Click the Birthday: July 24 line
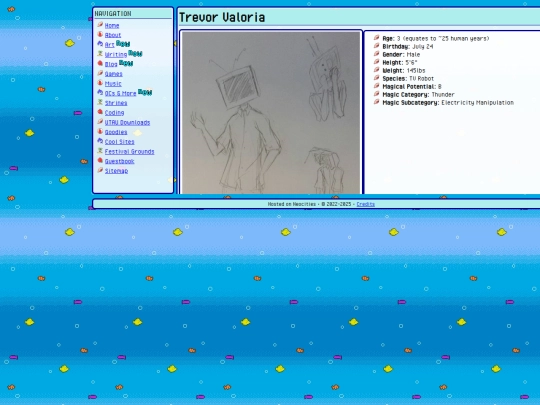This screenshot has height=405, width=540. (x=408, y=46)
